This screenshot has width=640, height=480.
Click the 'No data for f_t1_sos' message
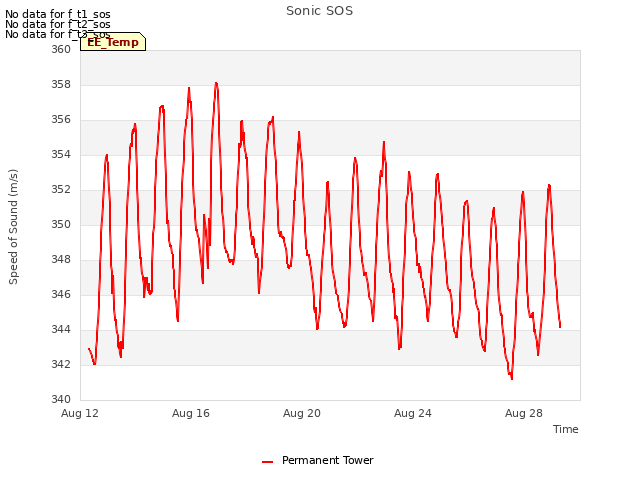pyautogui.click(x=58, y=14)
